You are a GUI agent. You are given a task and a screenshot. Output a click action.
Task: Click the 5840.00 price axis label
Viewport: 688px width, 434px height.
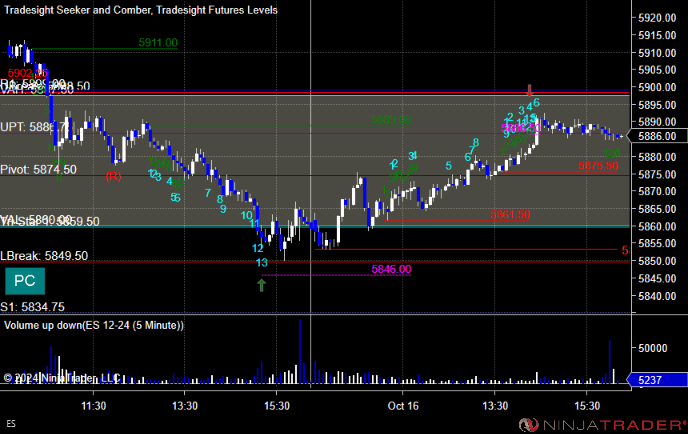657,296
